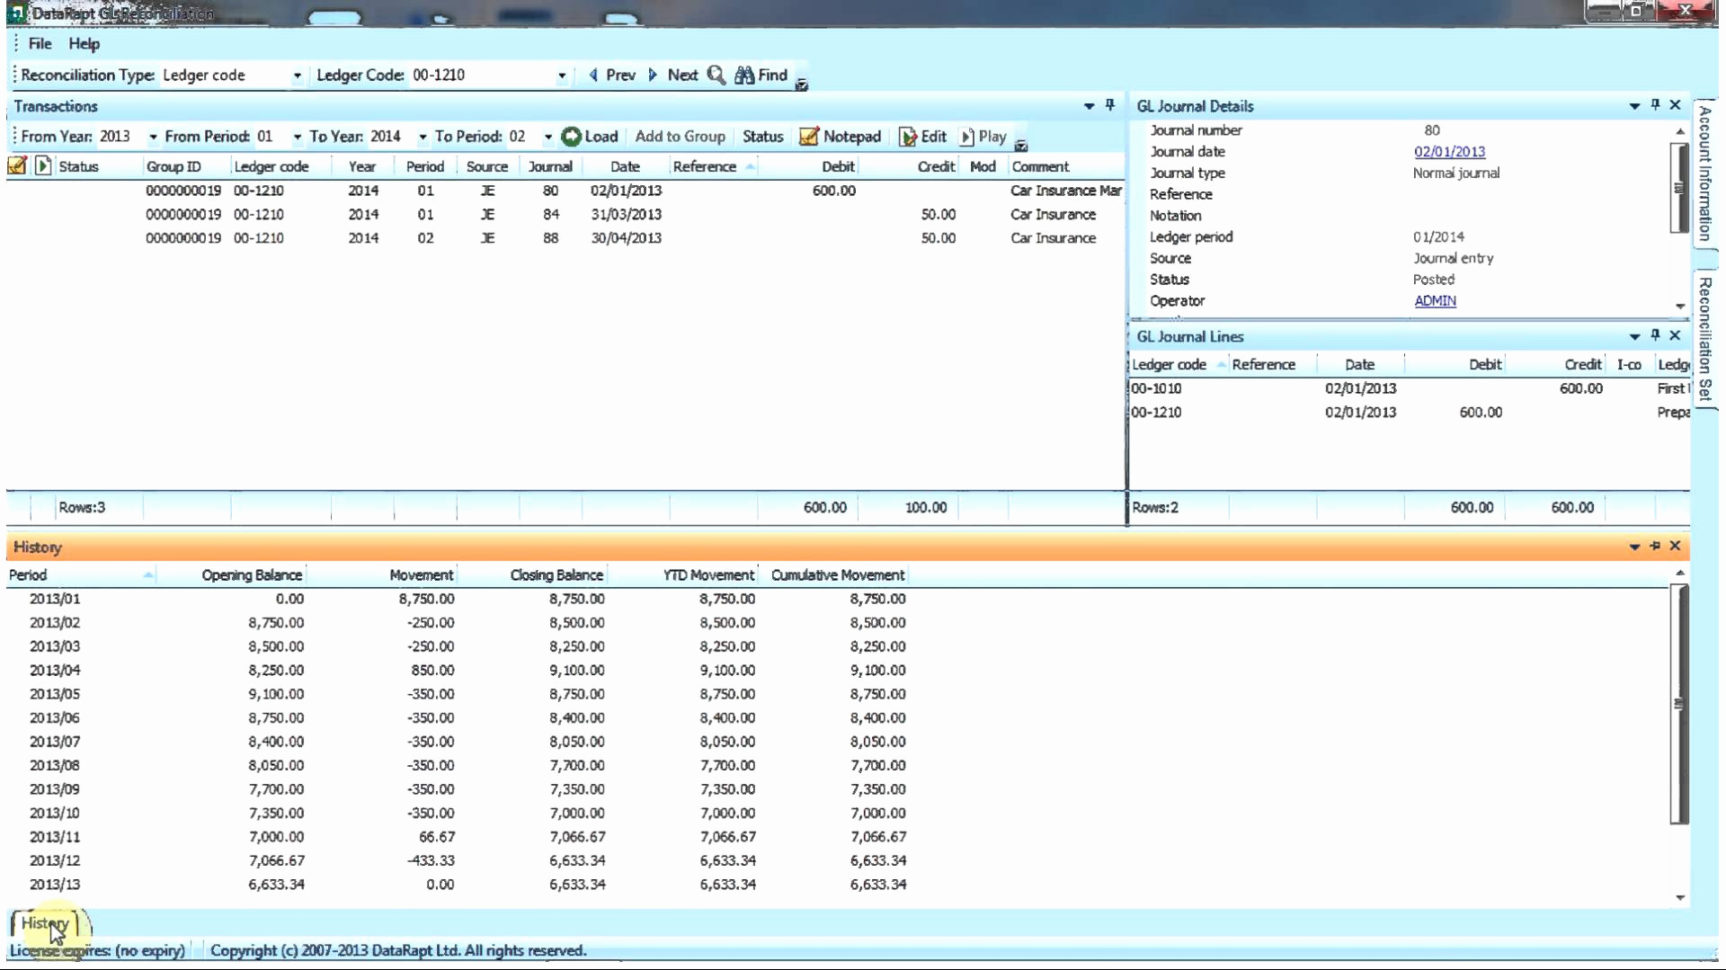Viewport: 1726px width, 970px height.
Task: Open the File menu
Action: coord(40,44)
